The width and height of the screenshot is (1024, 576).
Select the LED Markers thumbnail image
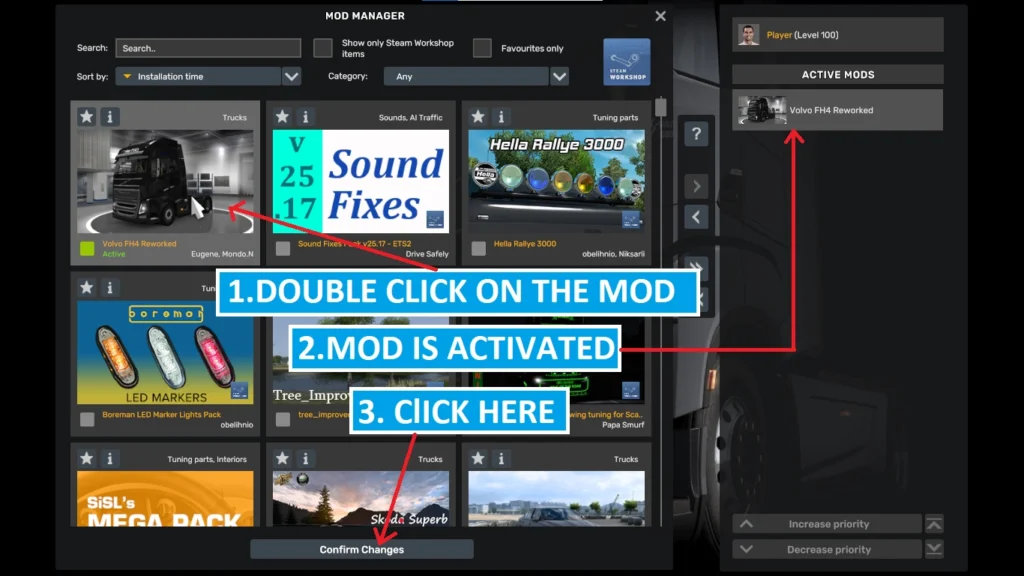coord(165,353)
